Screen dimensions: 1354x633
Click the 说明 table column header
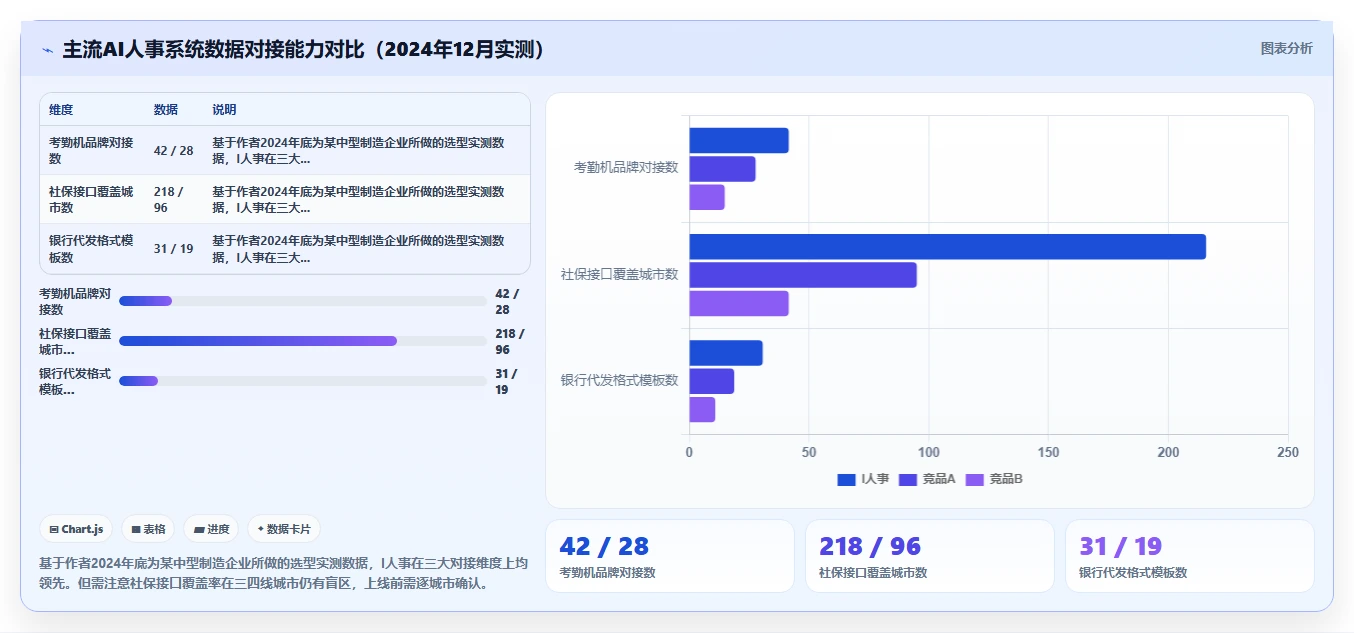pos(224,110)
